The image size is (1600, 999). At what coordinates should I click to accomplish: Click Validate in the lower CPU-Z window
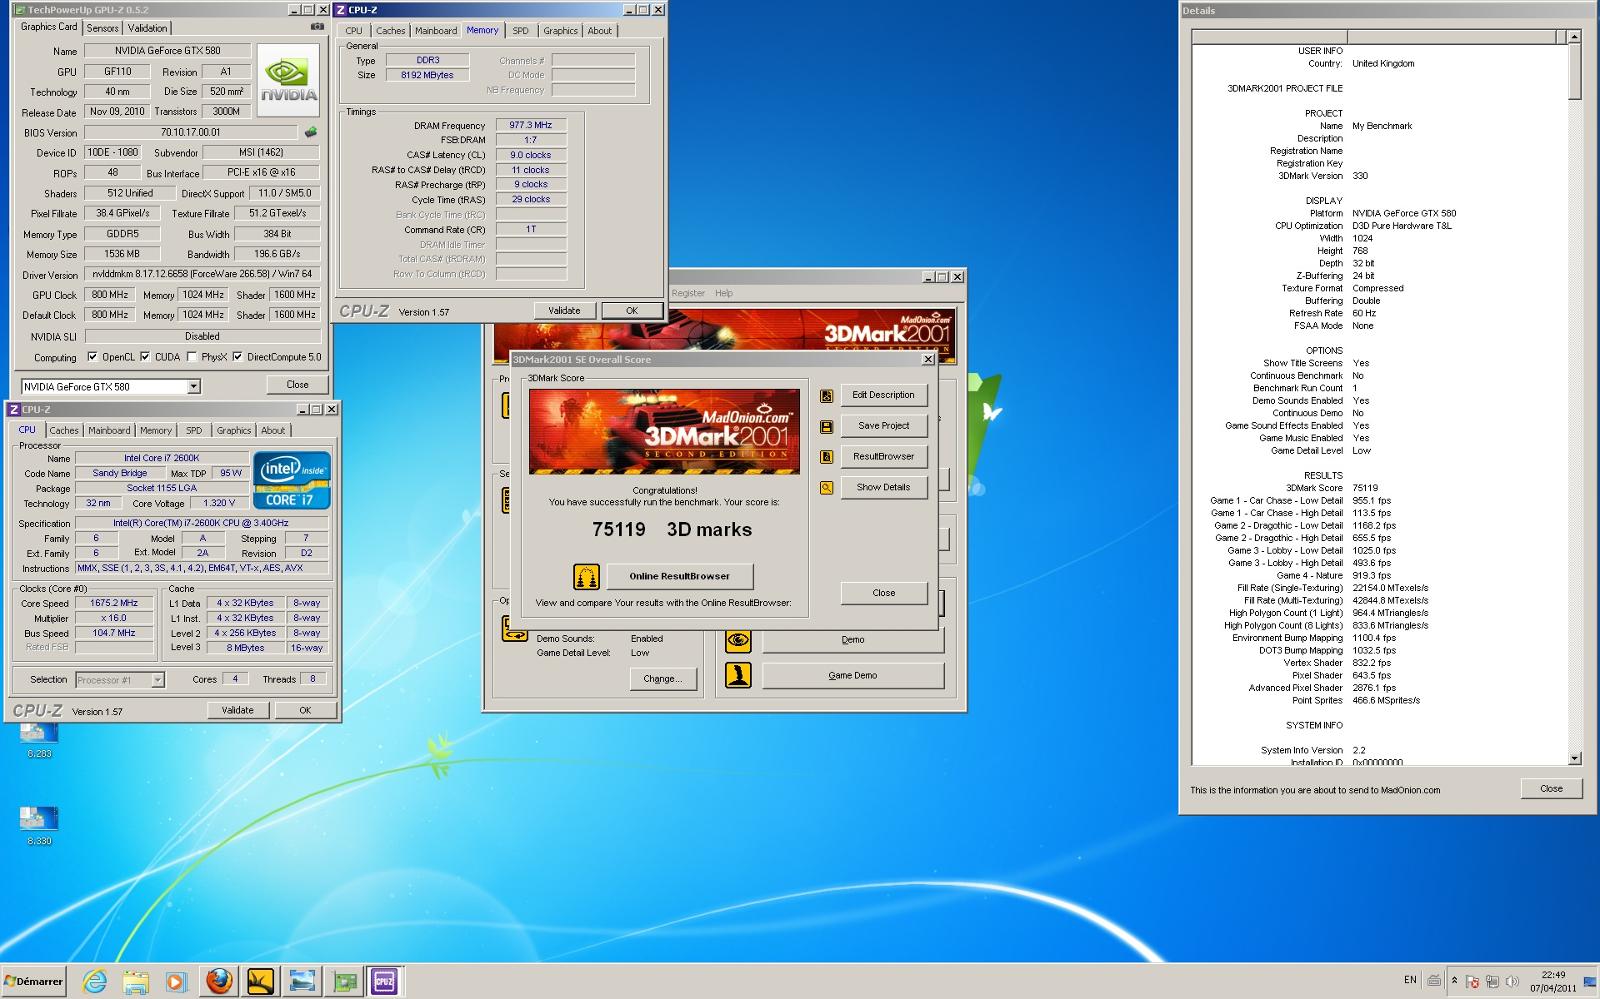pyautogui.click(x=237, y=711)
